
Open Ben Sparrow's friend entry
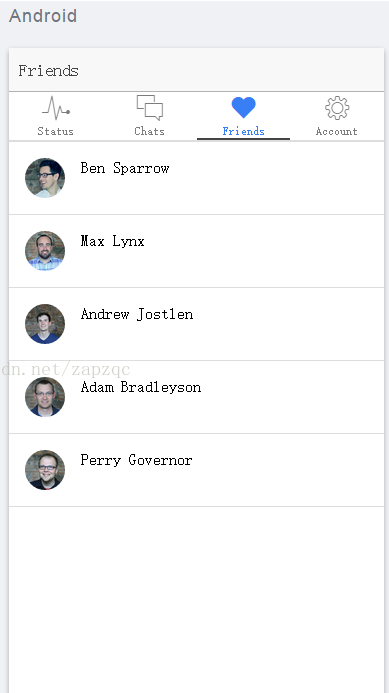(196, 178)
